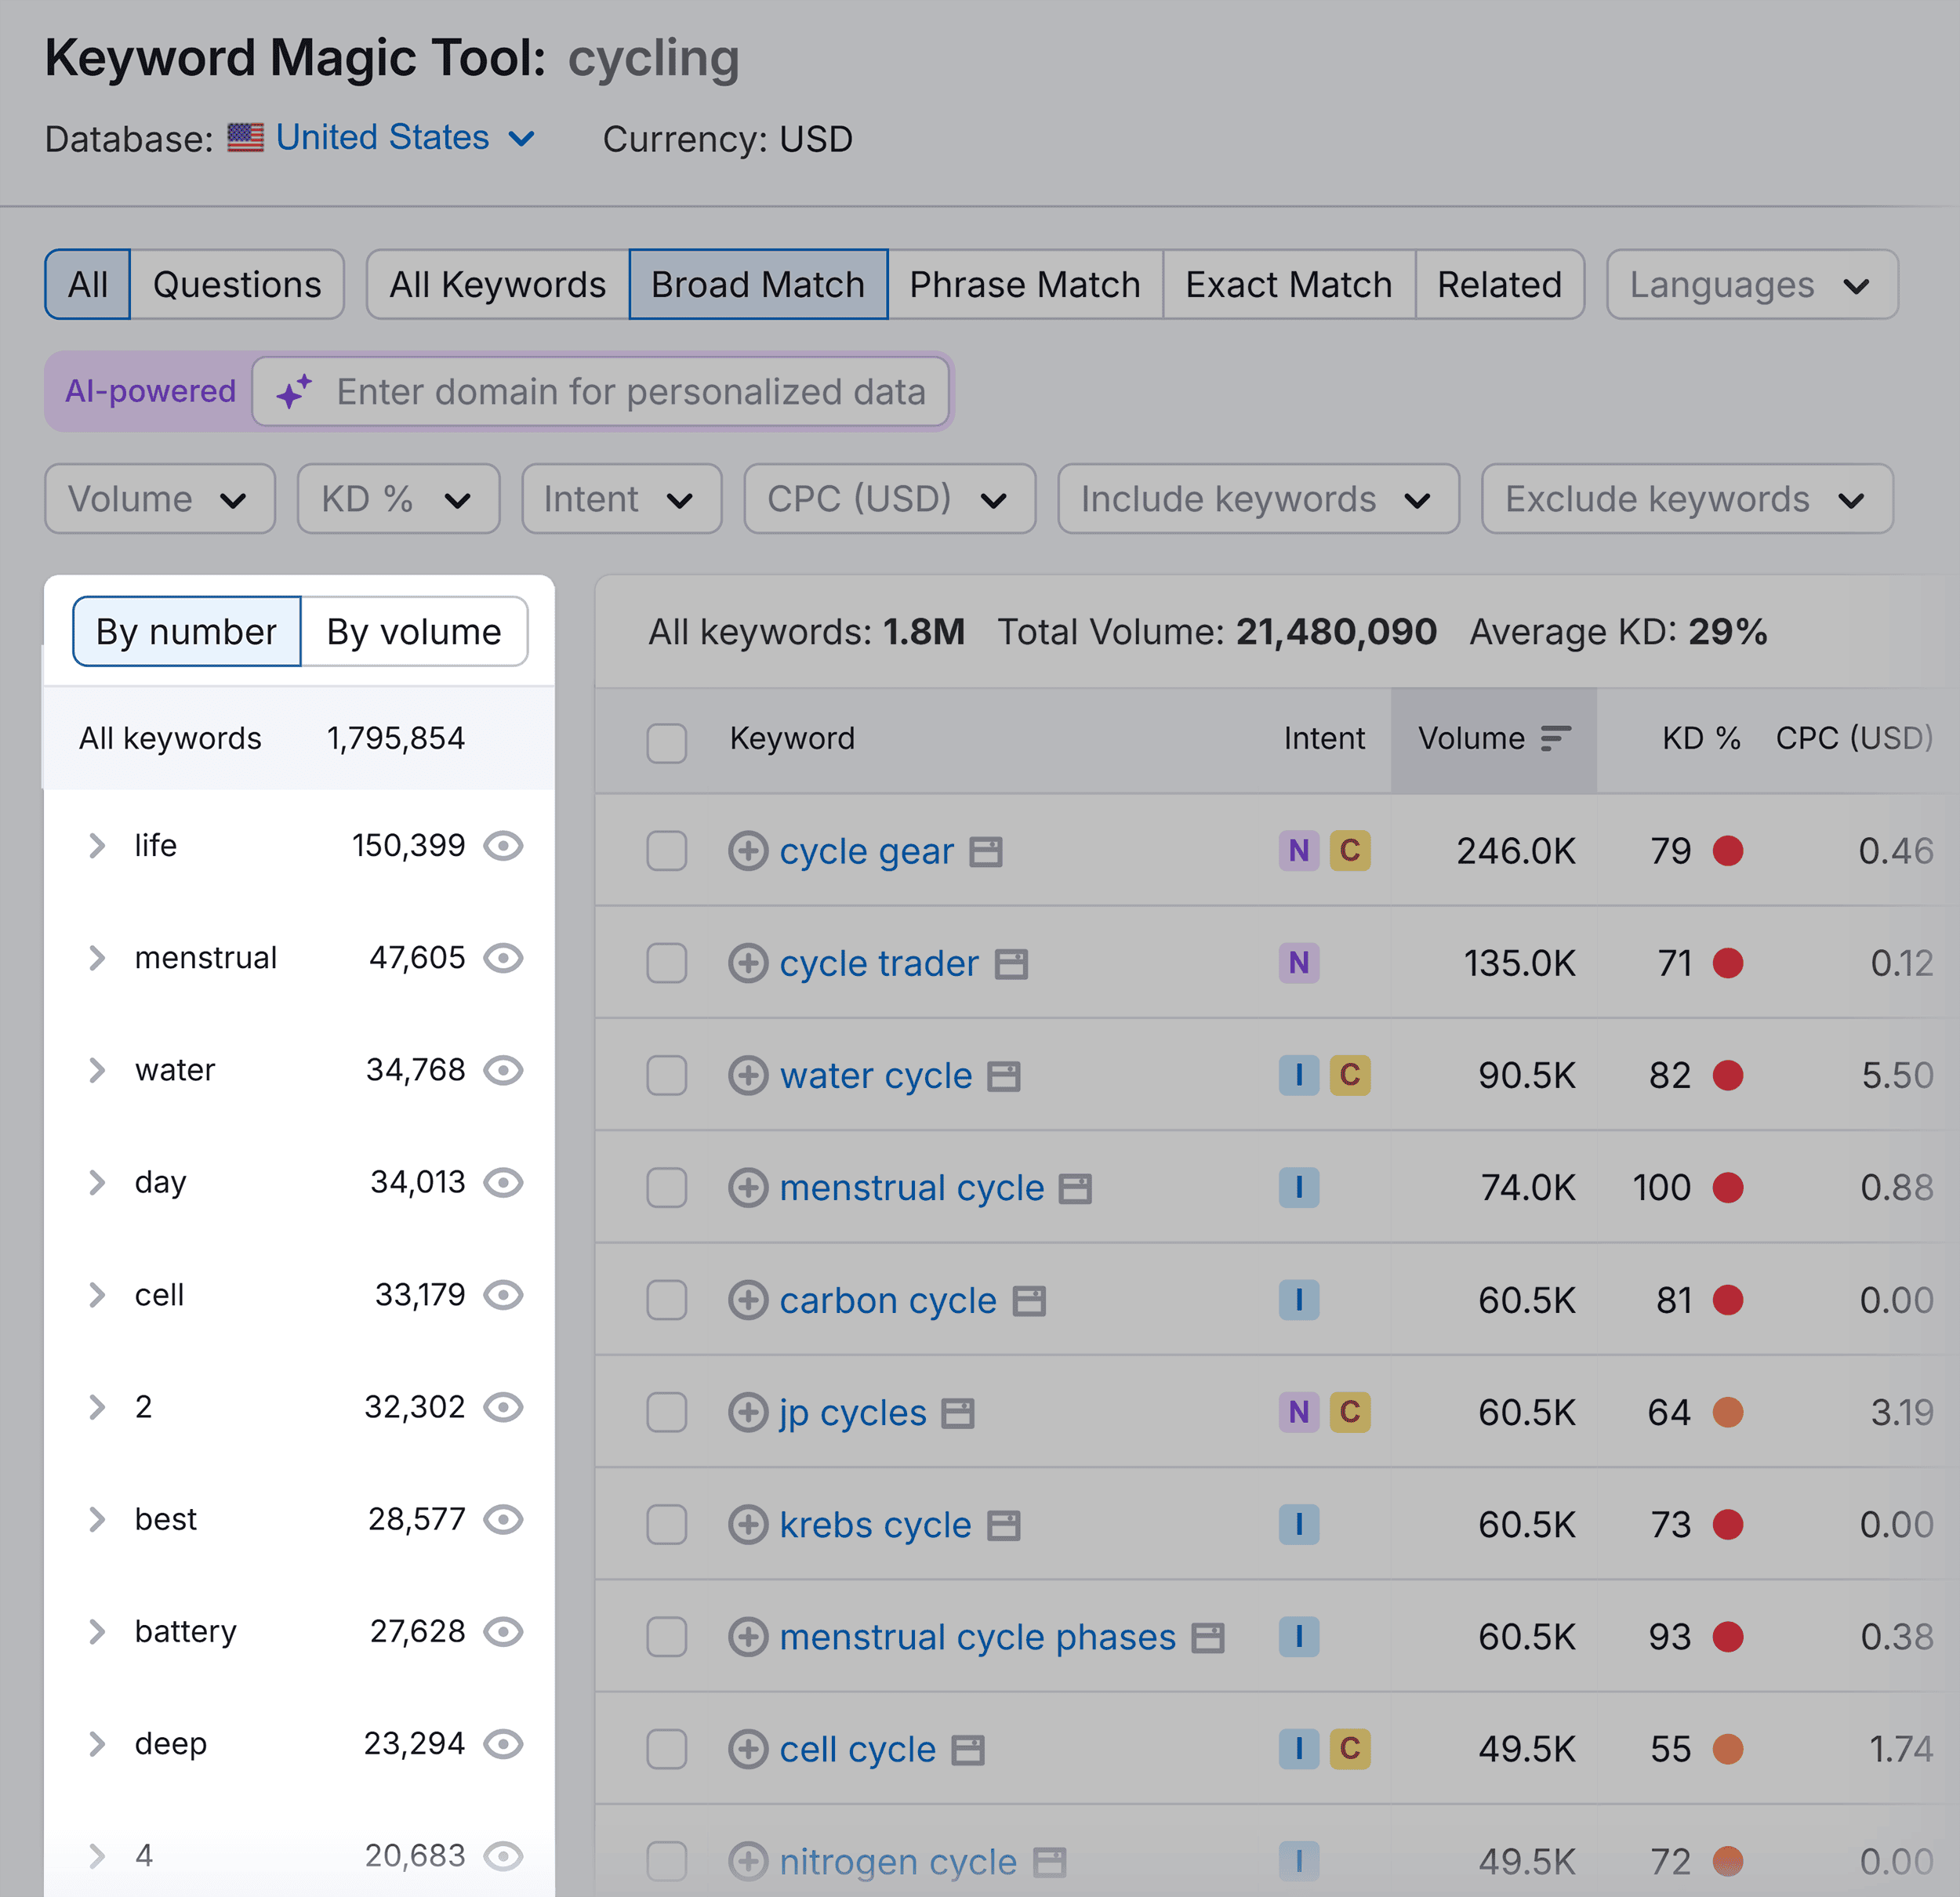The height and width of the screenshot is (1897, 1960).
Task: Click the AI sparkle icon in domain field
Action: coord(294,391)
